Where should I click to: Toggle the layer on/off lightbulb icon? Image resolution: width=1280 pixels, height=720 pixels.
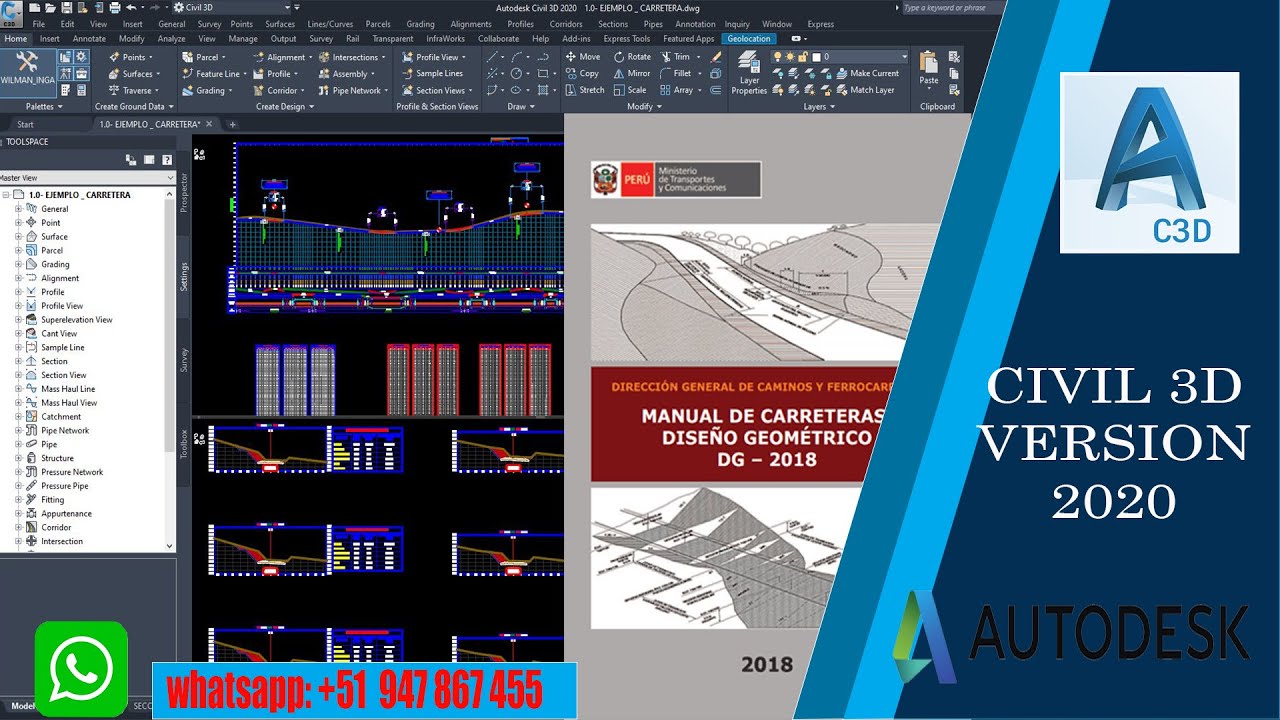coord(776,57)
